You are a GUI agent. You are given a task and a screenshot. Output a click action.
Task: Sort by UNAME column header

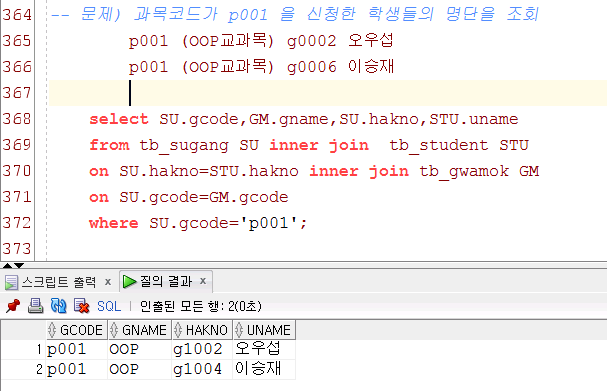click(x=264, y=330)
